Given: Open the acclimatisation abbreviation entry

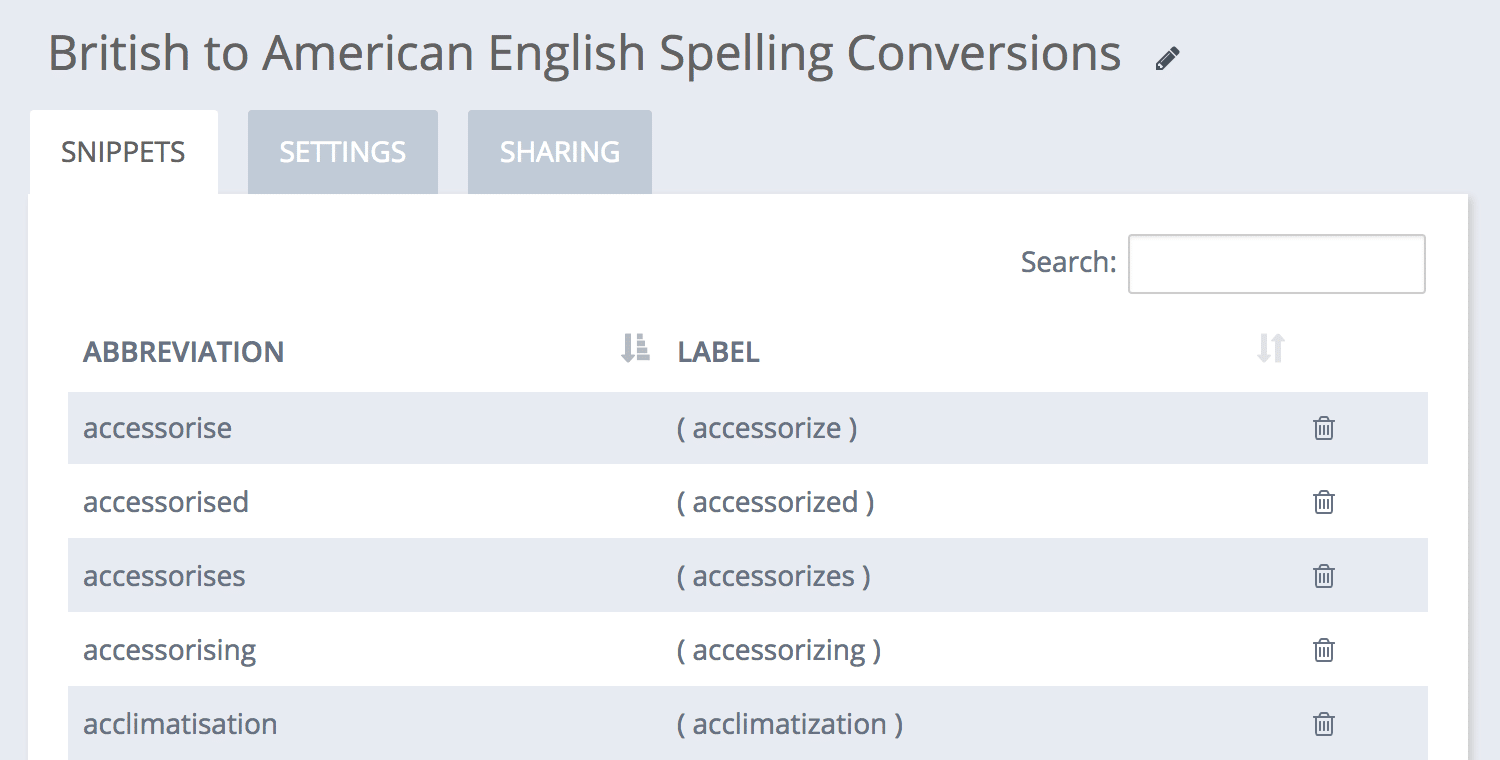Looking at the screenshot, I should click(x=180, y=724).
